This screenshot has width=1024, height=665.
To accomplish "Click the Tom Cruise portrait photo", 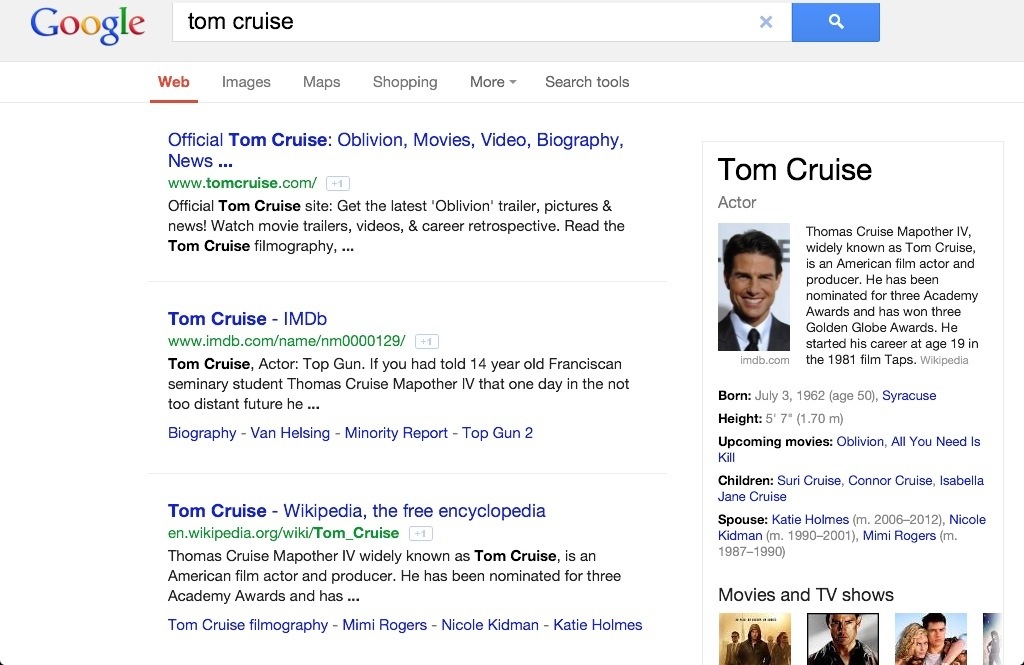I will click(x=754, y=287).
